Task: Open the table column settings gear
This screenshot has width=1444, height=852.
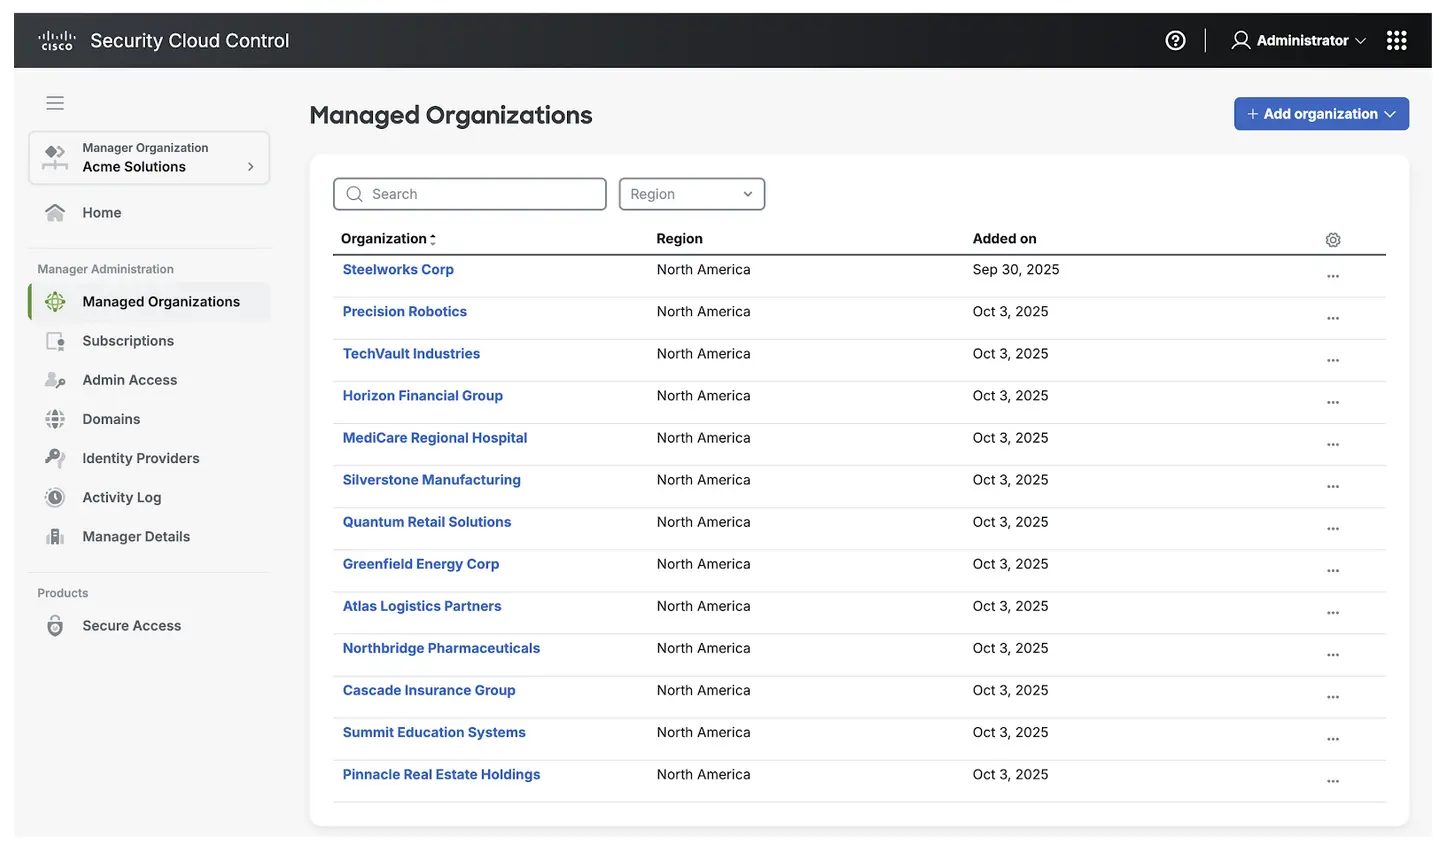Action: pos(1332,240)
